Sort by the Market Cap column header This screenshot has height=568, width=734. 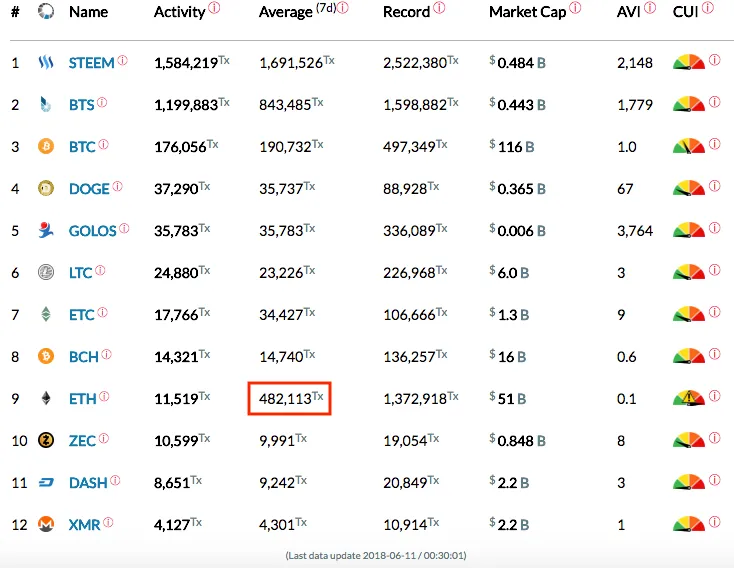click(x=528, y=12)
